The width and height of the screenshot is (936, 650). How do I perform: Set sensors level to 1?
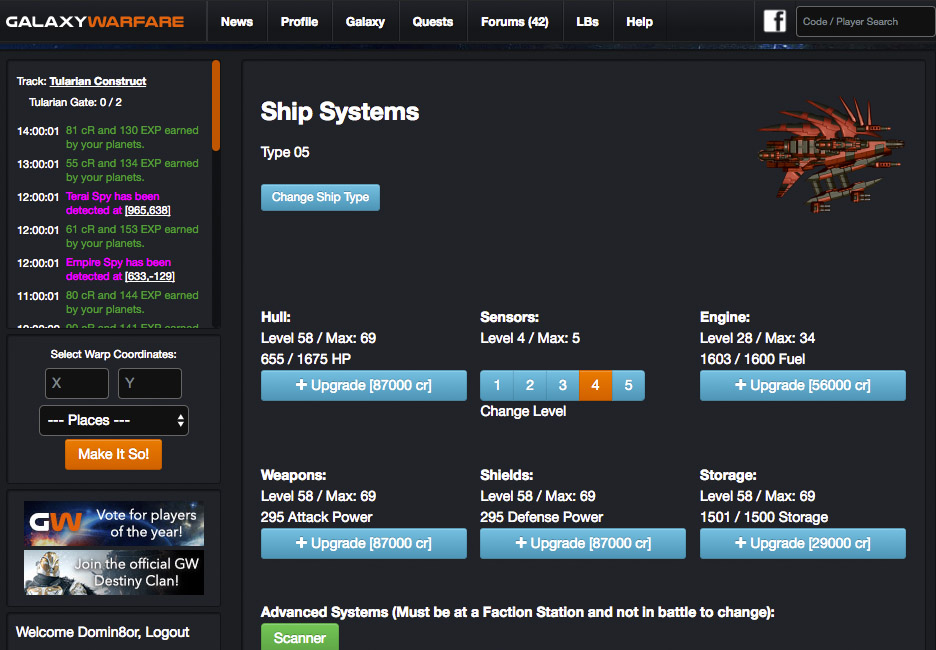click(x=497, y=385)
